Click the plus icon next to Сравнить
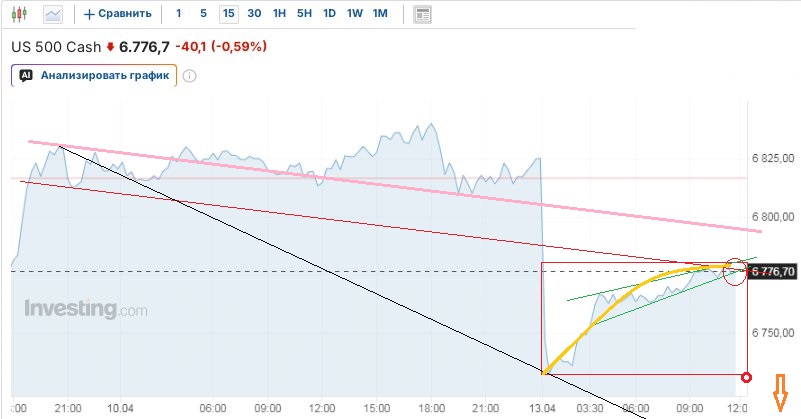This screenshot has width=801, height=419. coord(90,14)
